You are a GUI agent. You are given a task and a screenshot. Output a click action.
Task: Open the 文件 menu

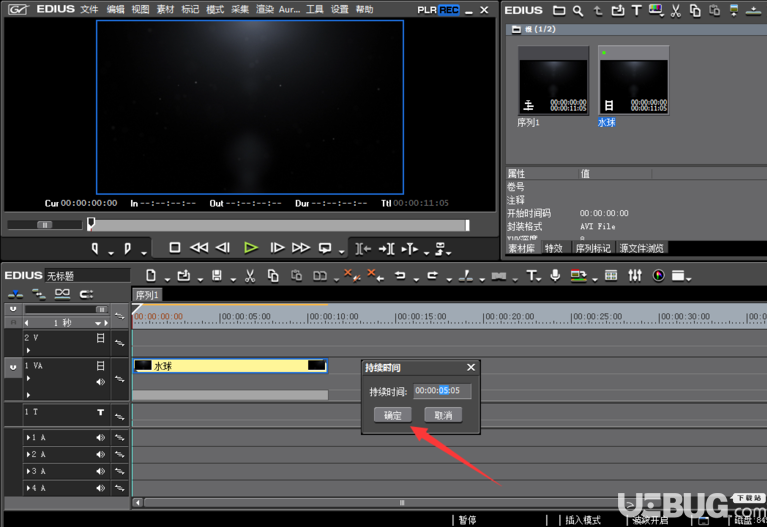pyautogui.click(x=90, y=9)
